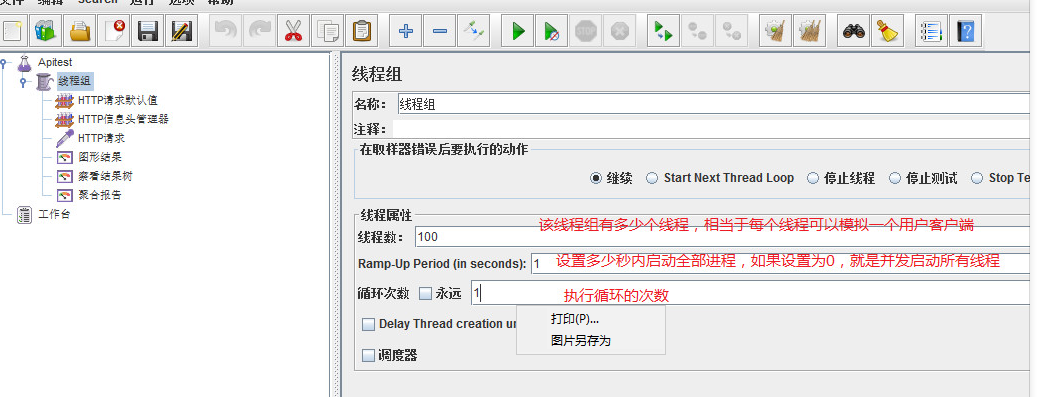Select the HTTP请求 sampler in tree
The width and height of the screenshot is (1037, 397).
101,138
